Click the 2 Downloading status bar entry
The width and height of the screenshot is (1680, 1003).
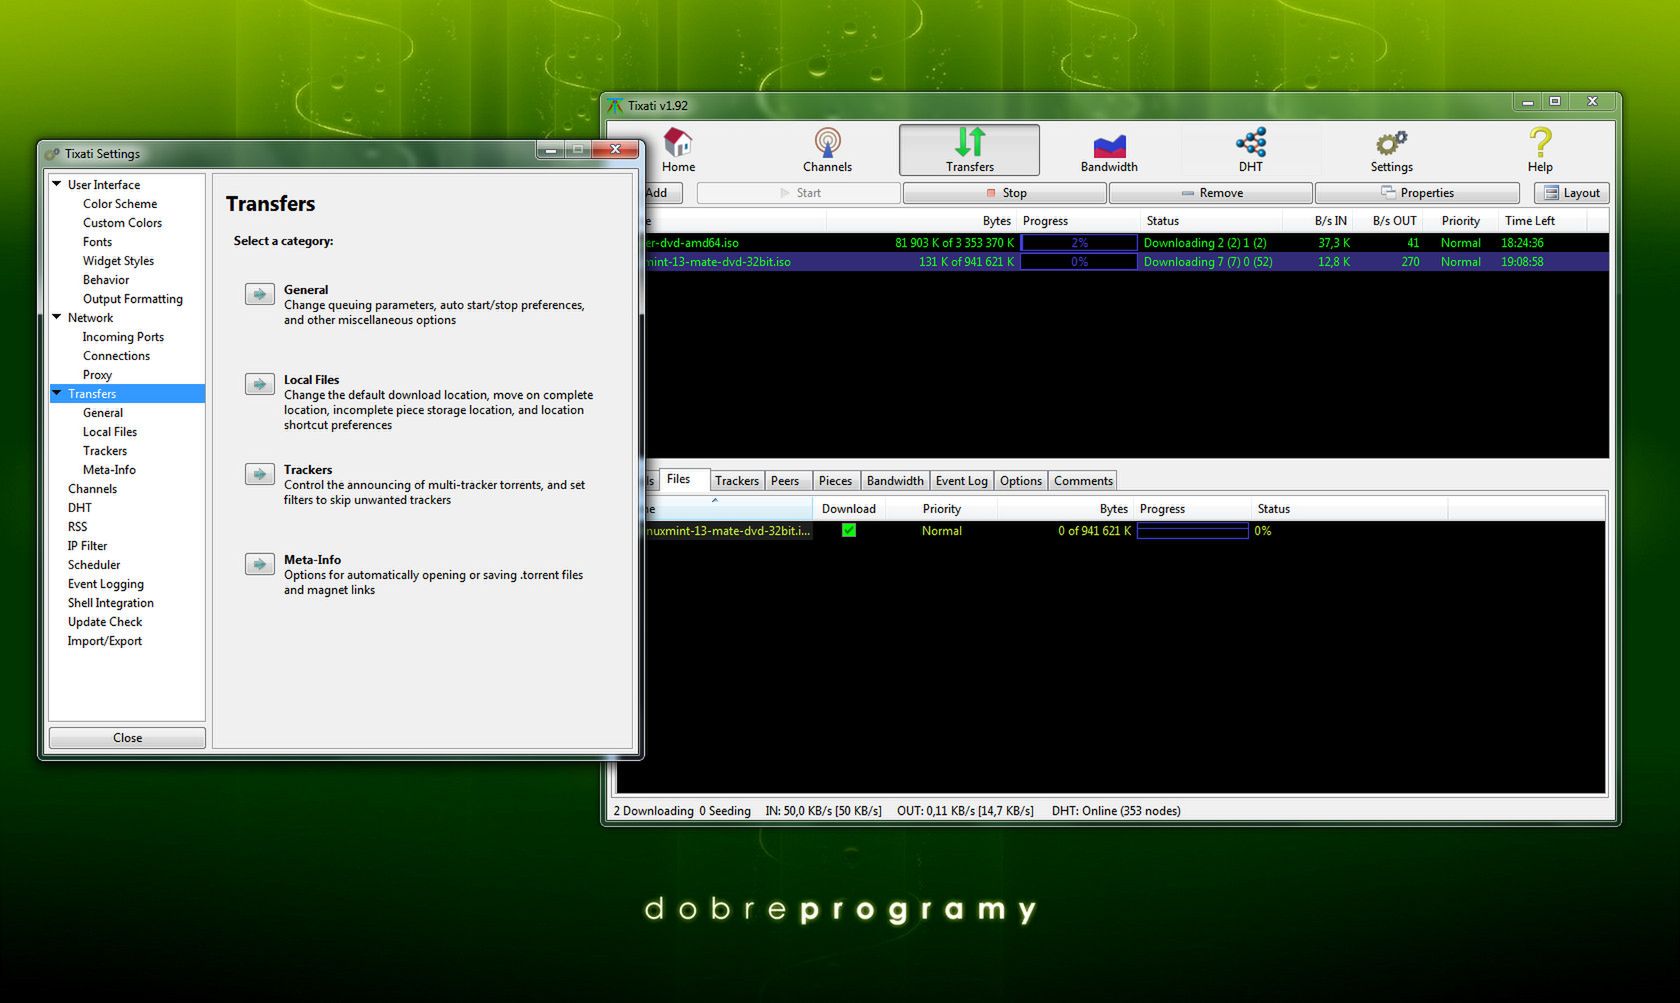[653, 811]
